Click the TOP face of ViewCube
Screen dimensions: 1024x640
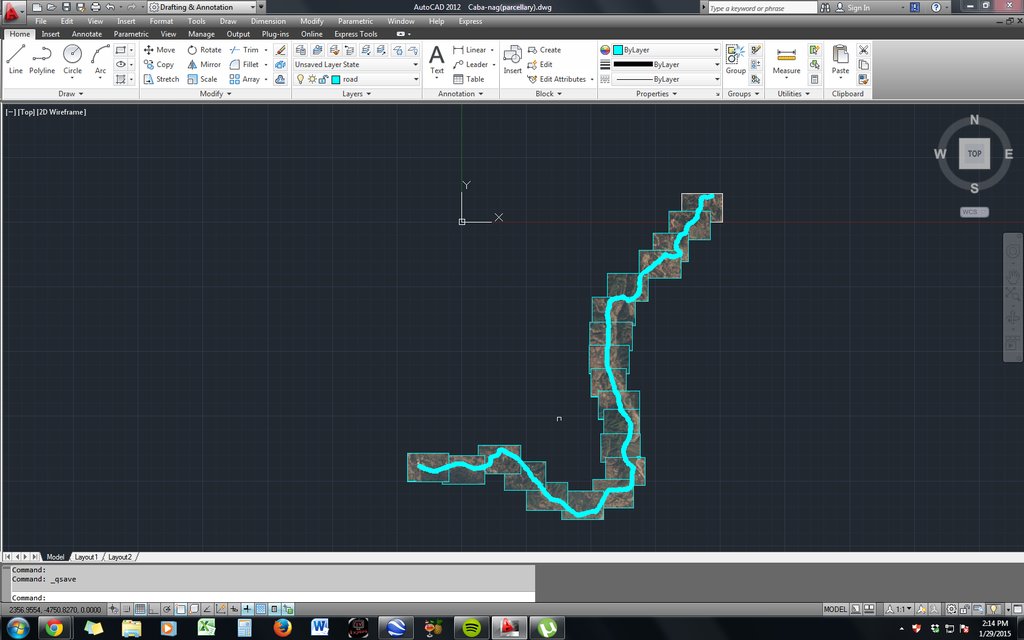[974, 154]
